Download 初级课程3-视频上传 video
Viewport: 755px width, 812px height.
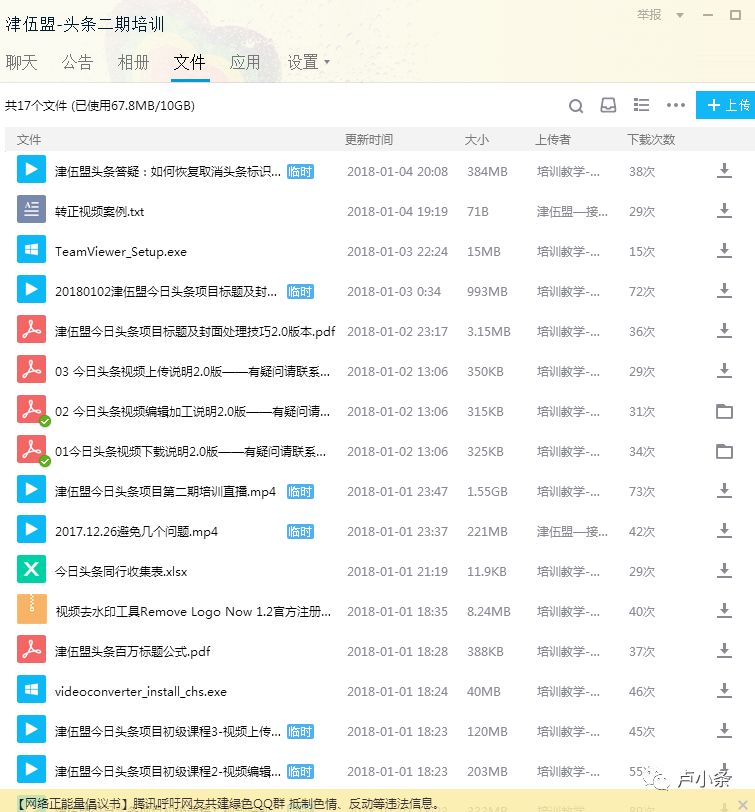point(724,731)
